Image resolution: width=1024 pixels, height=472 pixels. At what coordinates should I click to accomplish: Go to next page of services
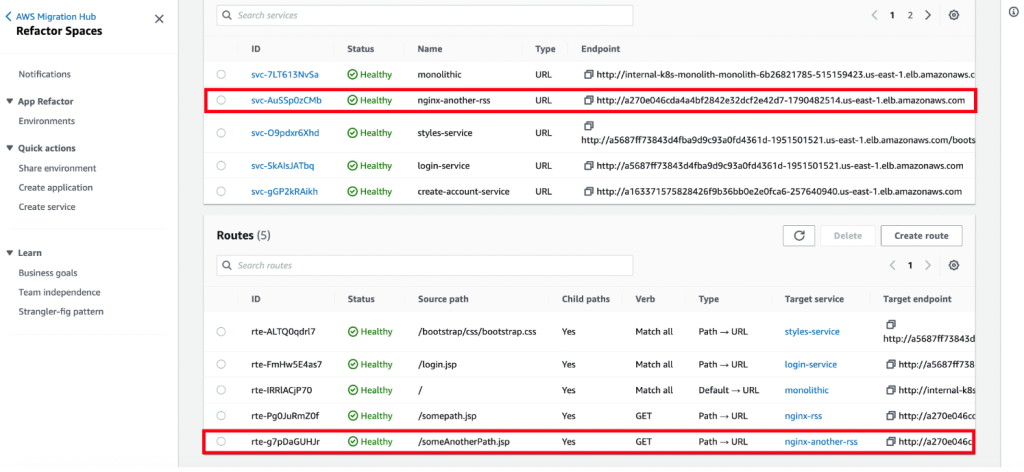pos(928,15)
